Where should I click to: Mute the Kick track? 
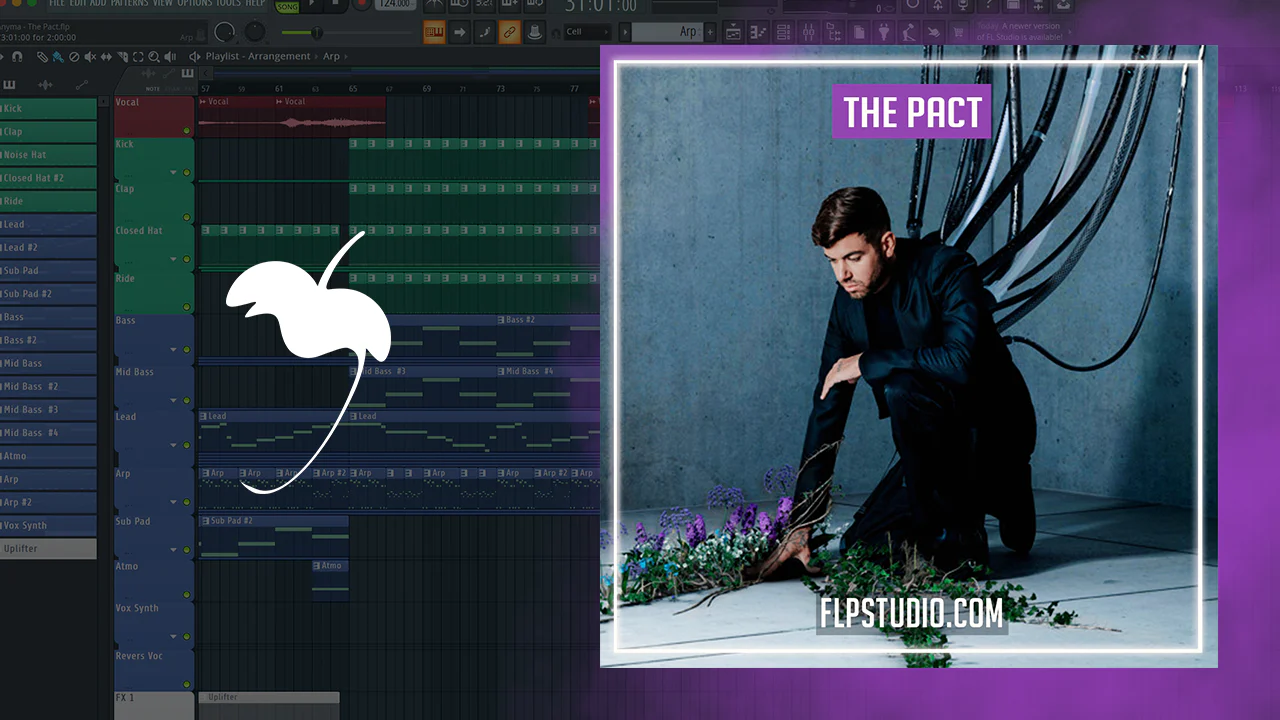click(x=186, y=173)
